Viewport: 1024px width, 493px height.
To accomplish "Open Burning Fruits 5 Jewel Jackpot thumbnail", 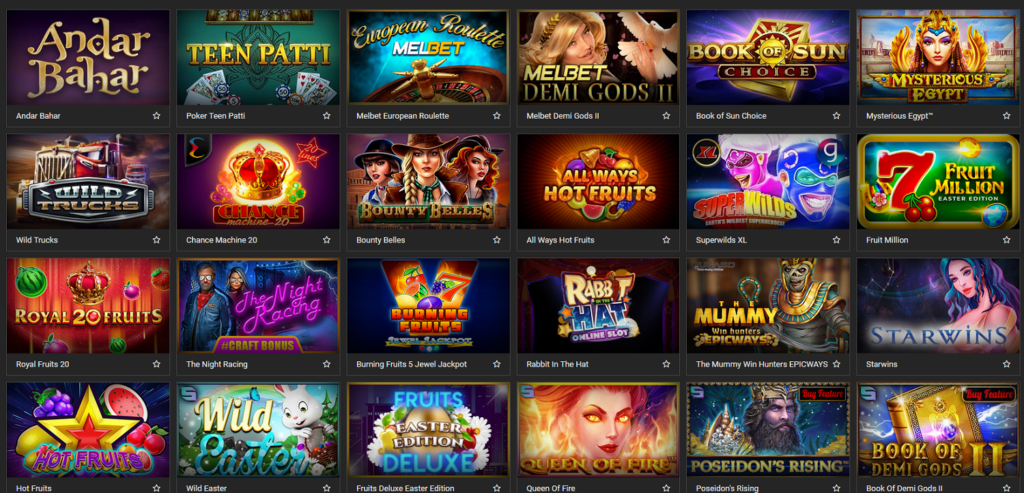I will pyautogui.click(x=428, y=306).
